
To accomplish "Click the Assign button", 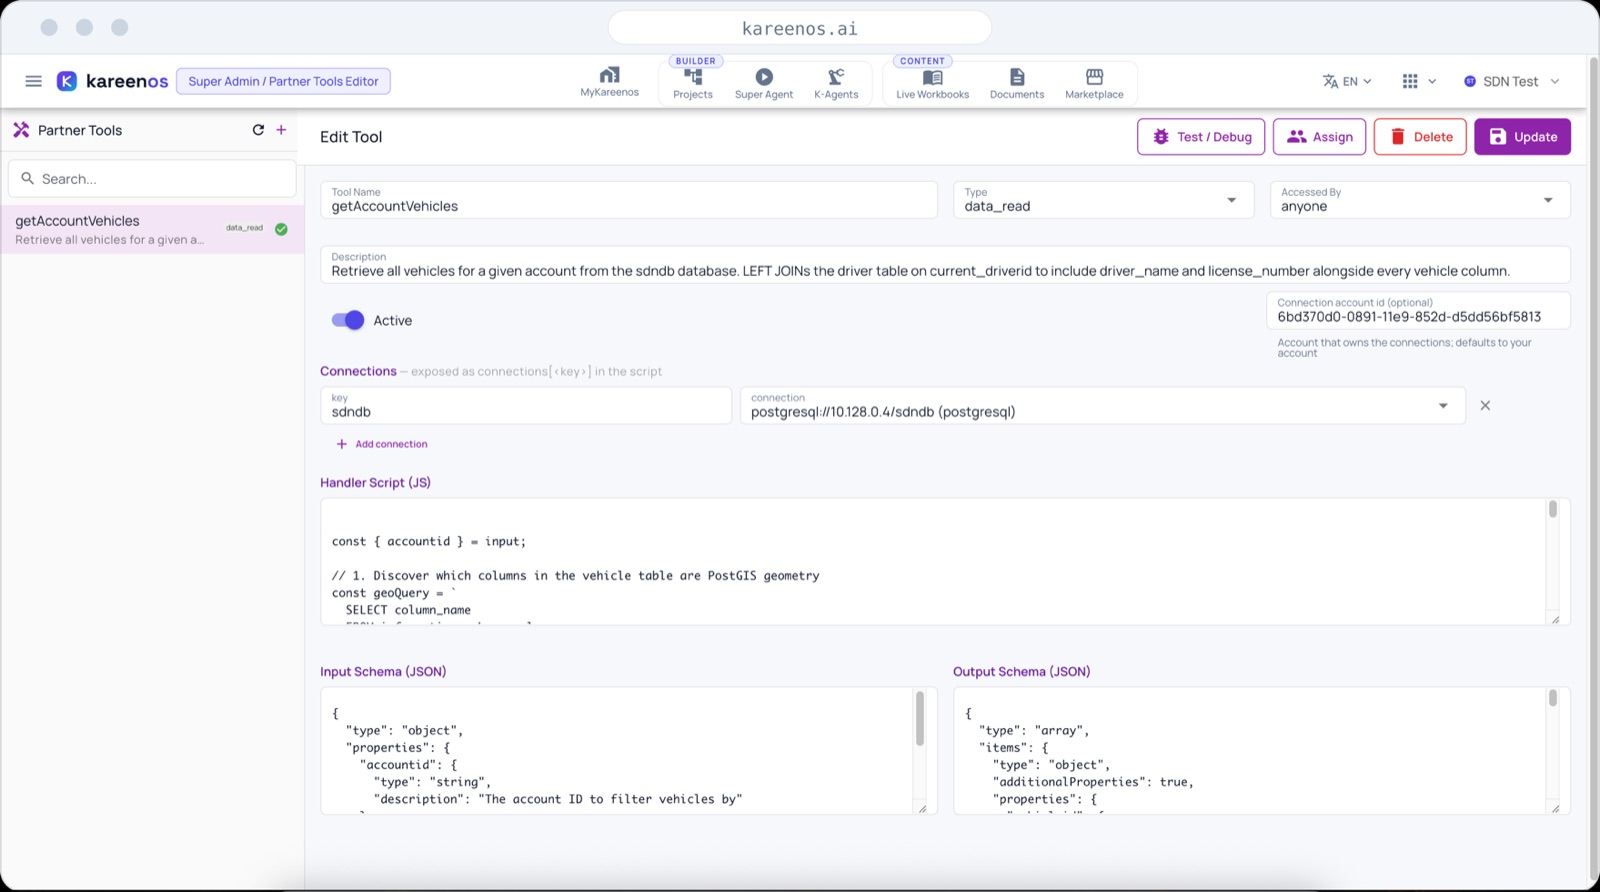I will tap(1319, 137).
